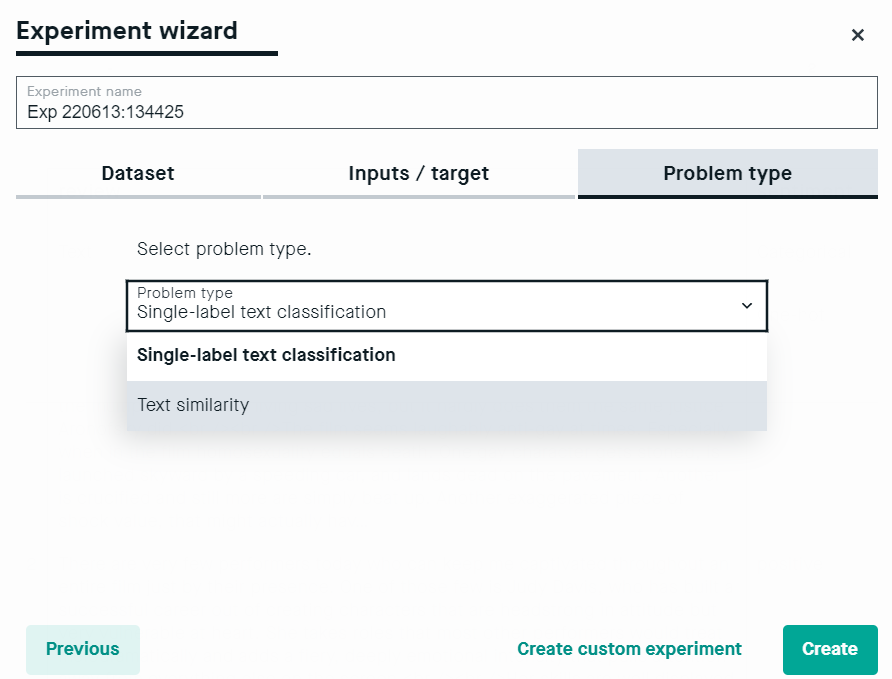Follow the Create custom experiment link
Screen dimensions: 892x679
(x=629, y=649)
